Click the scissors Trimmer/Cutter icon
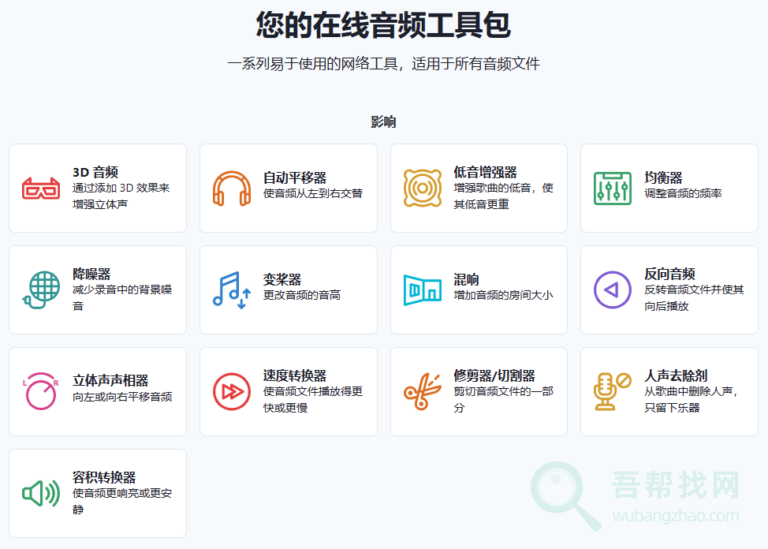The width and height of the screenshot is (768, 549). point(422,392)
